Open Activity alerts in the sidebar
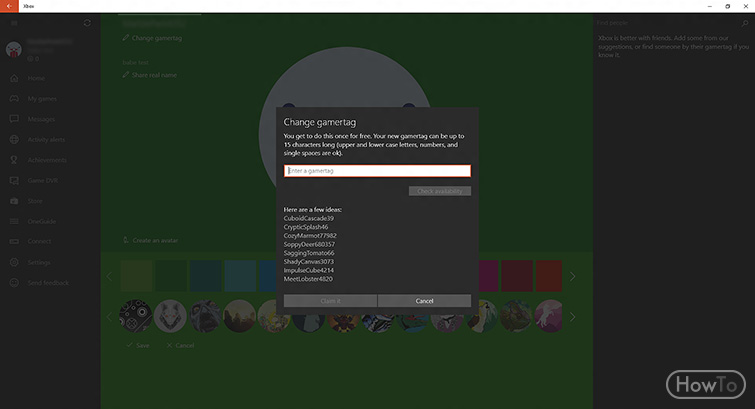This screenshot has width=755, height=409. (46, 140)
